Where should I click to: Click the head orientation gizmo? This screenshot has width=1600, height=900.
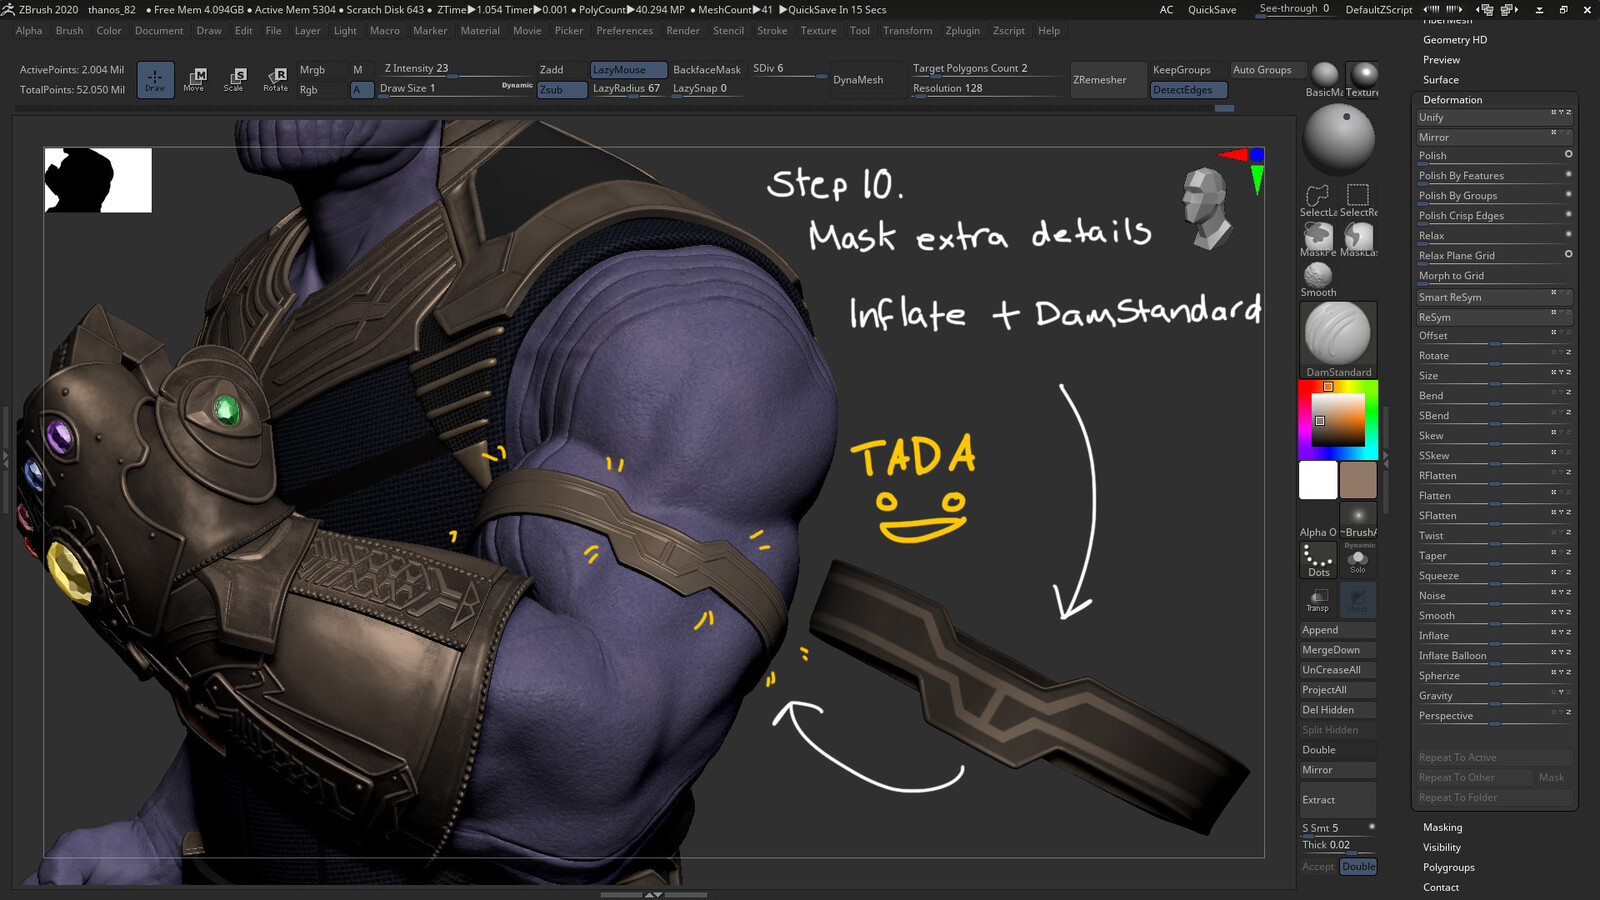(1206, 208)
